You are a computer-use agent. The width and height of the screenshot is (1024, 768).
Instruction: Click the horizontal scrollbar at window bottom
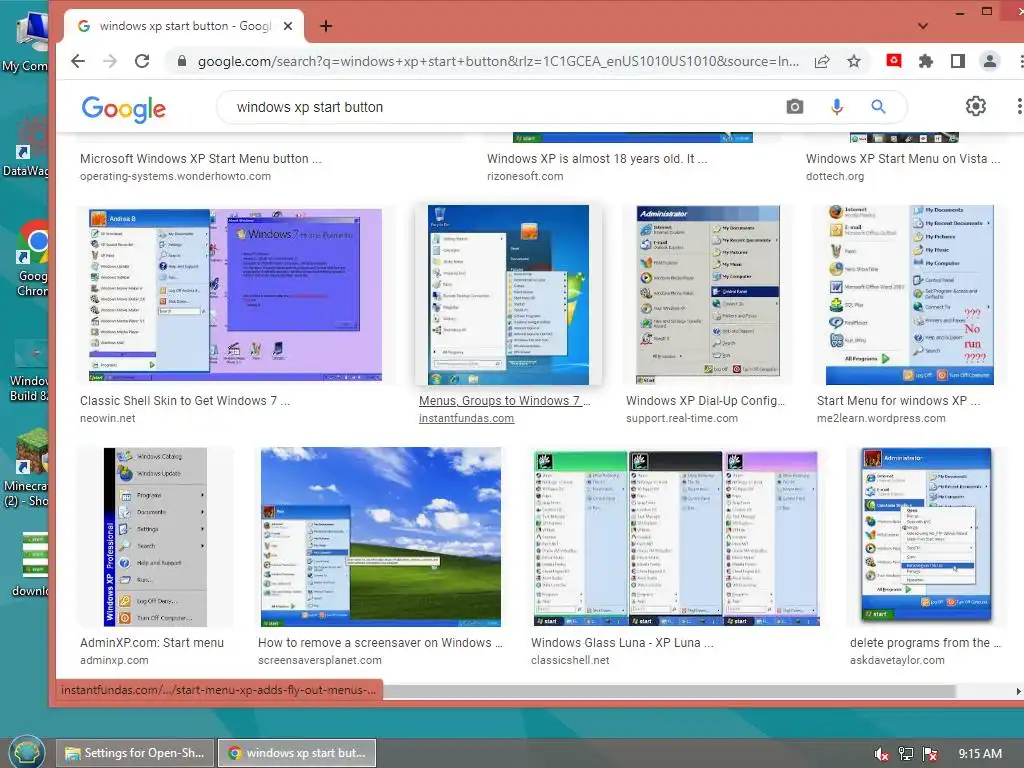click(669, 691)
